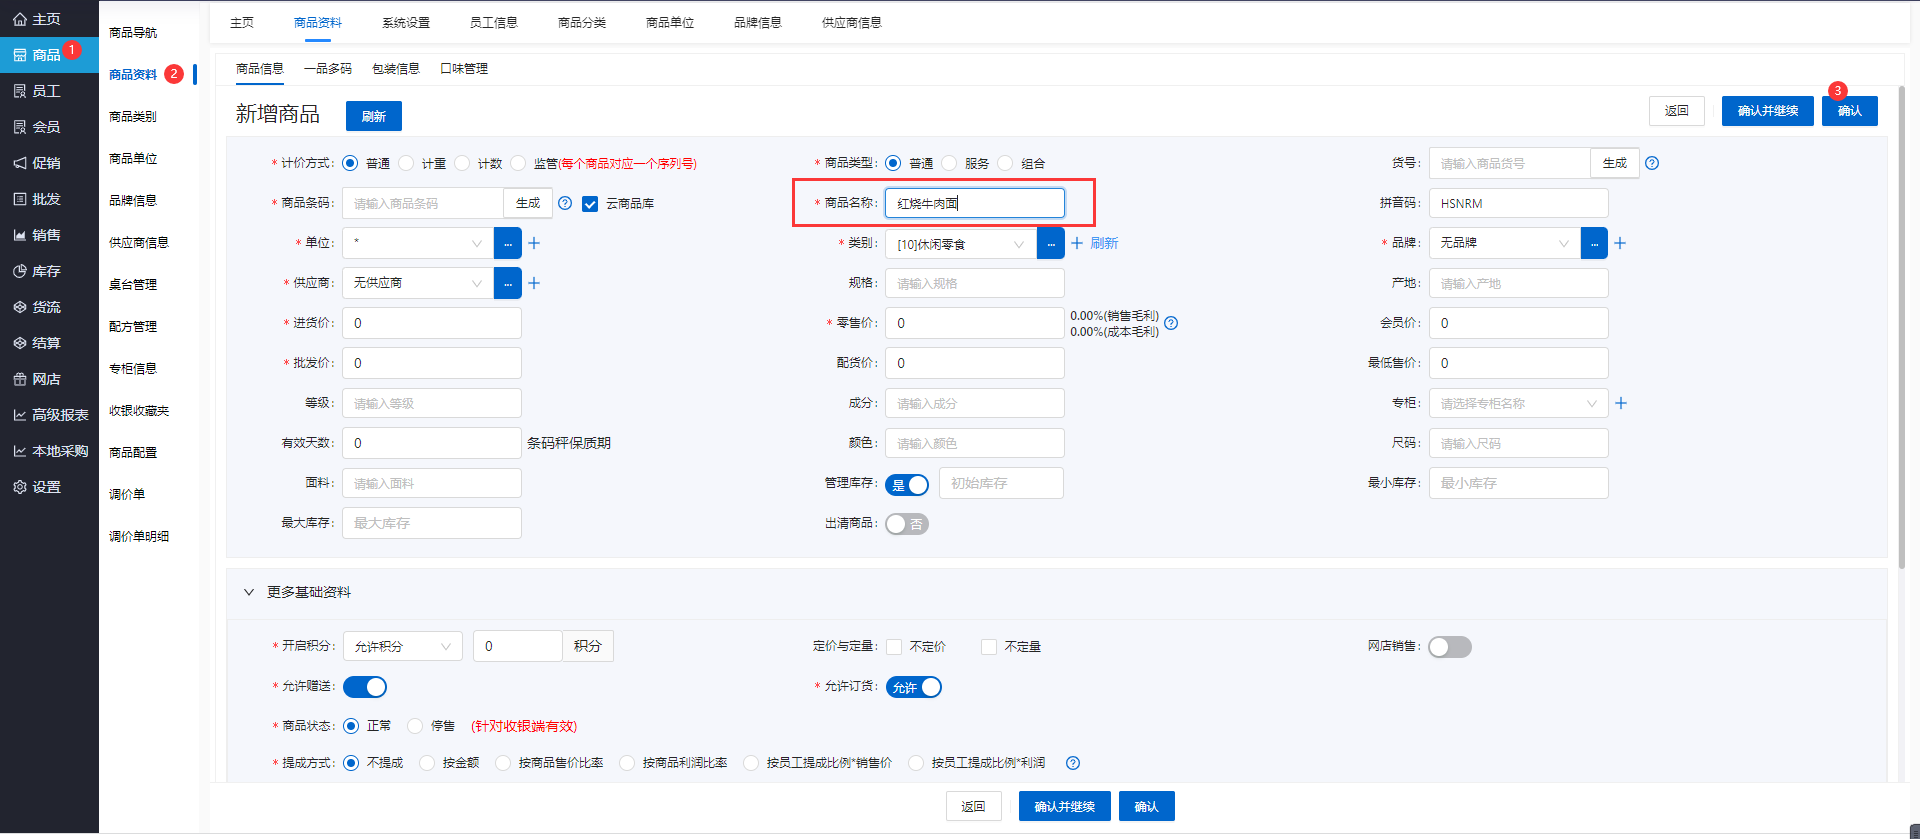This screenshot has width=1920, height=839.
Task: Uncheck the 云商品库 checkbox
Action: tap(590, 204)
